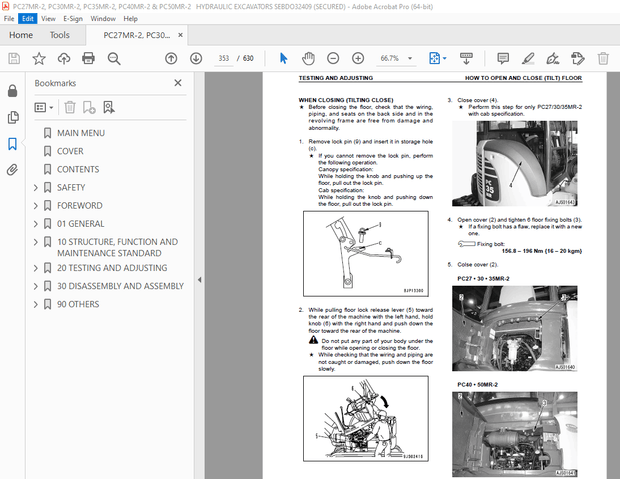Open the fit page options

437,59
